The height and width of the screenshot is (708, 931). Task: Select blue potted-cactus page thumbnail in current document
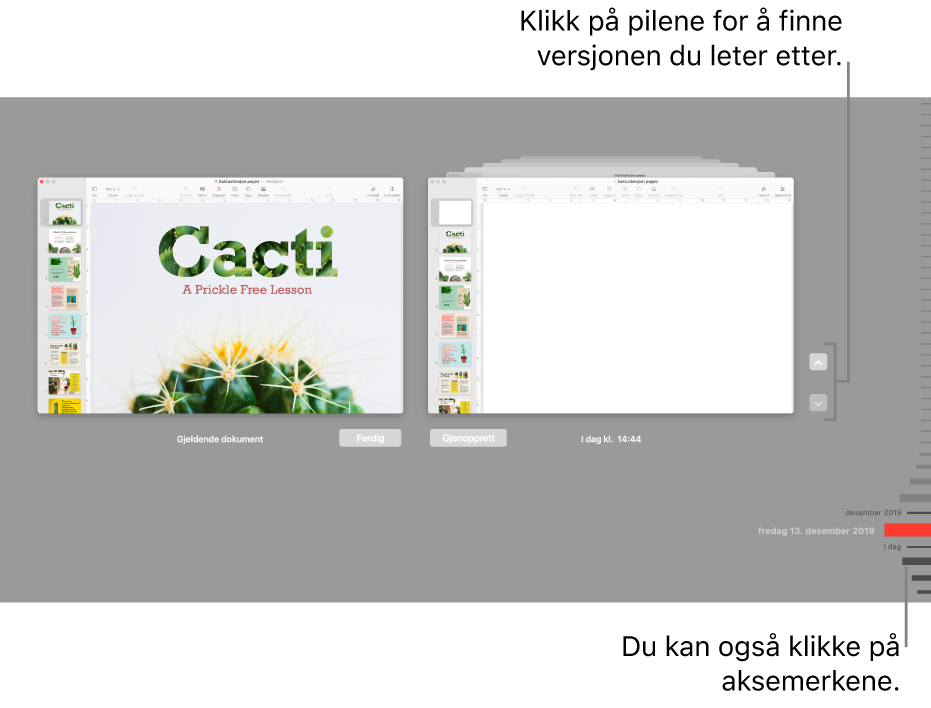tap(64, 325)
